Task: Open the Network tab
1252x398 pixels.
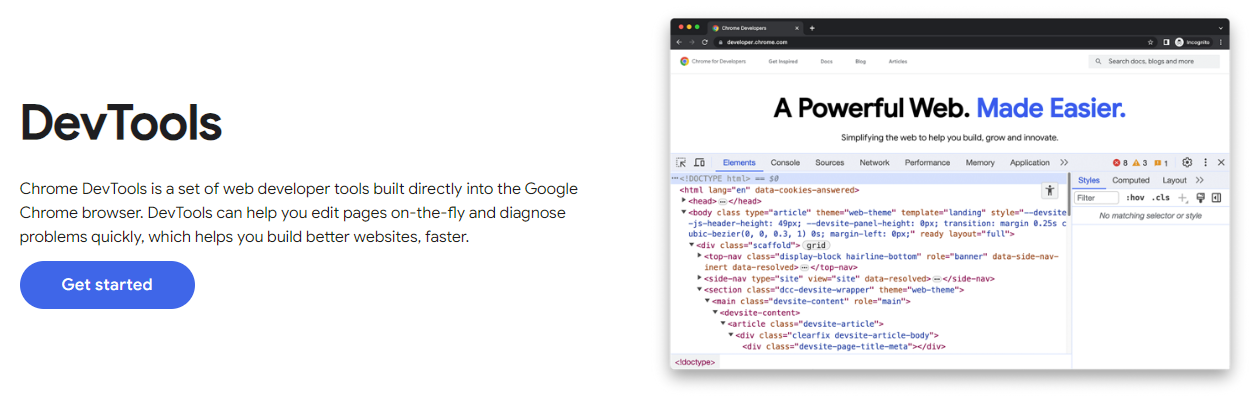Action: (x=874, y=162)
